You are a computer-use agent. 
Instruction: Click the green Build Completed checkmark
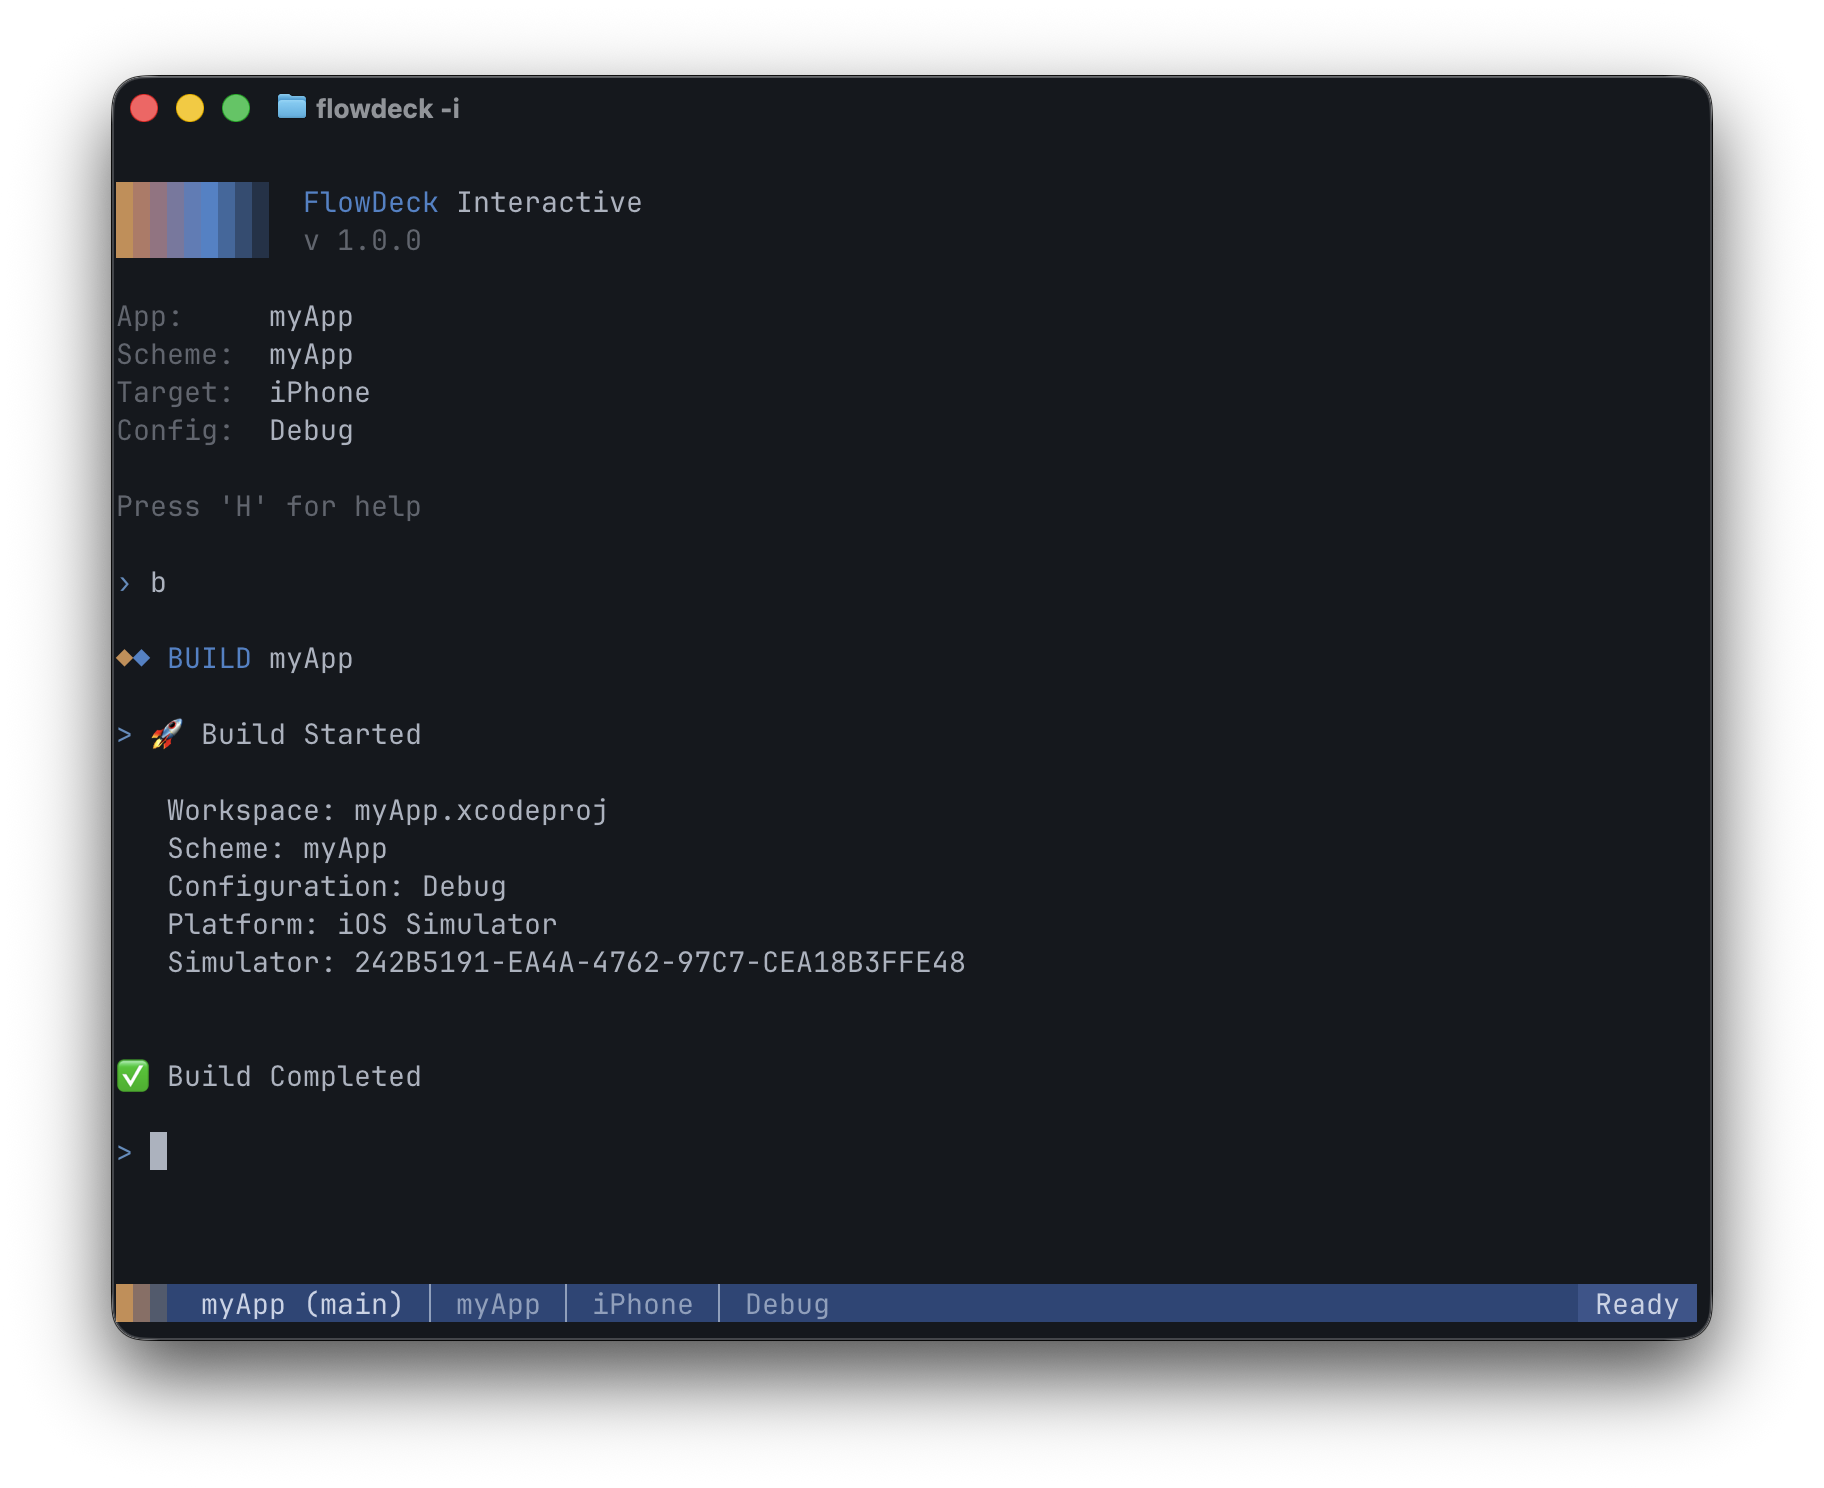click(133, 1076)
